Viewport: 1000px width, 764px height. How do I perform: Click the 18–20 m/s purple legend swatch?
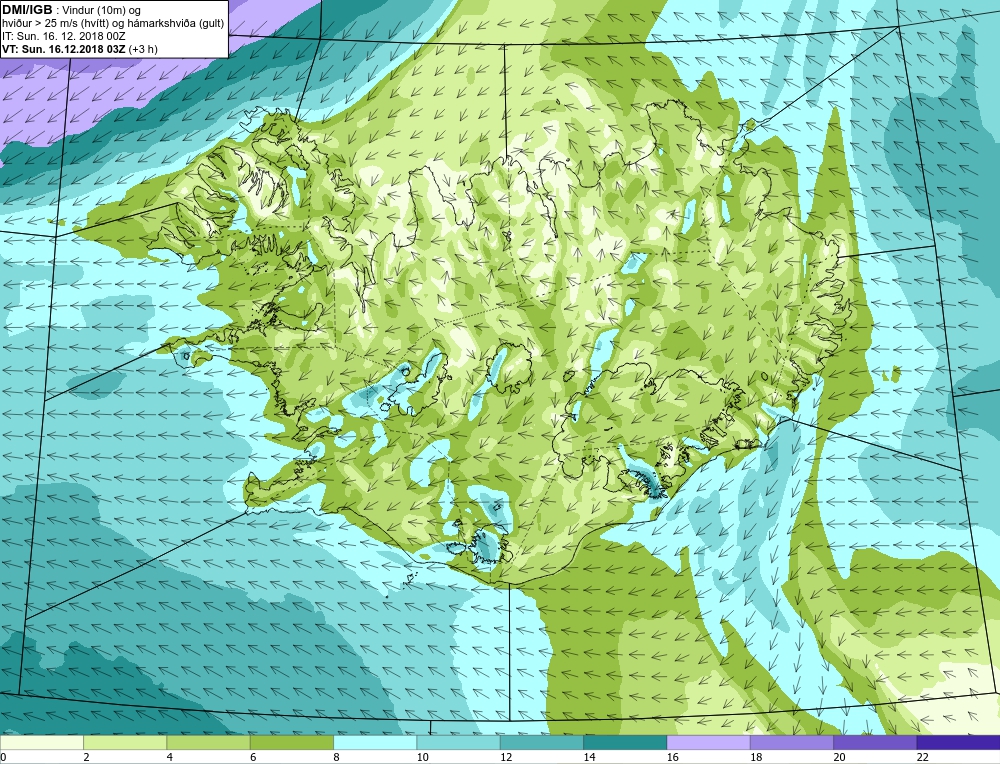[791, 742]
